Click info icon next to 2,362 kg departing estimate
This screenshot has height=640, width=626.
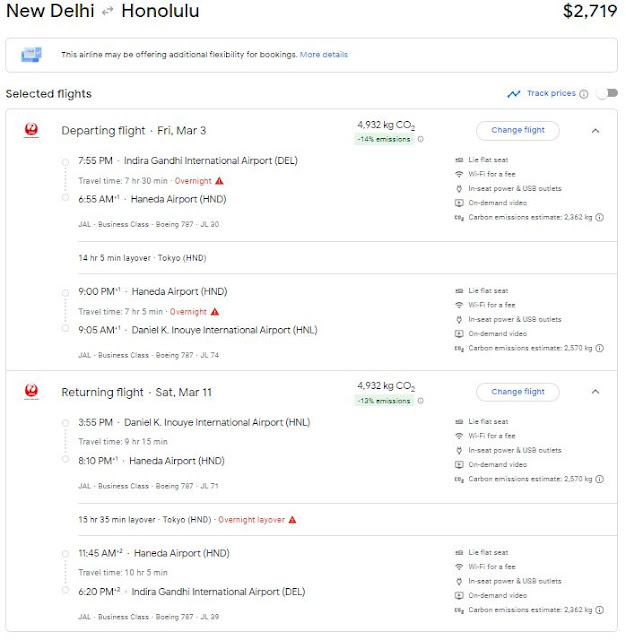point(599,218)
